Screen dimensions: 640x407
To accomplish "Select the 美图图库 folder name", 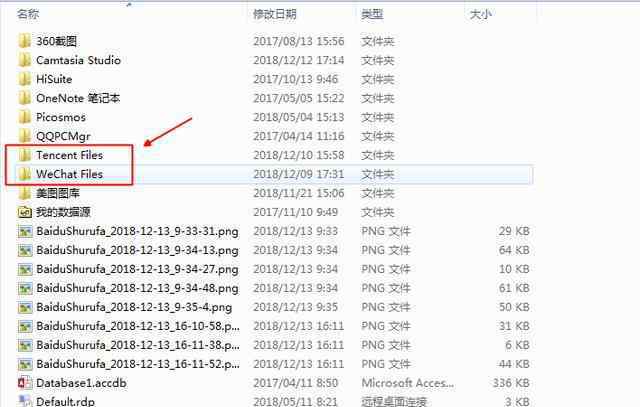I will click(x=58, y=193).
